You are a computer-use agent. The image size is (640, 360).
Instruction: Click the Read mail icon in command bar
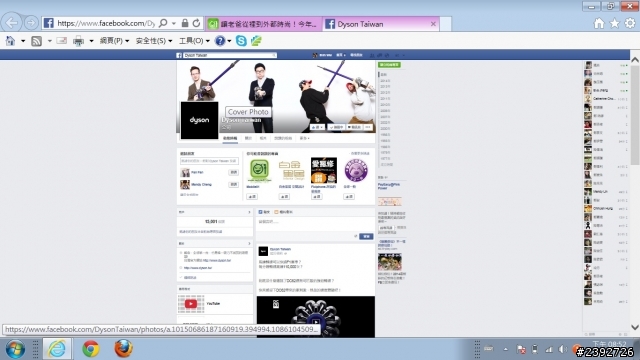[x=62, y=41]
